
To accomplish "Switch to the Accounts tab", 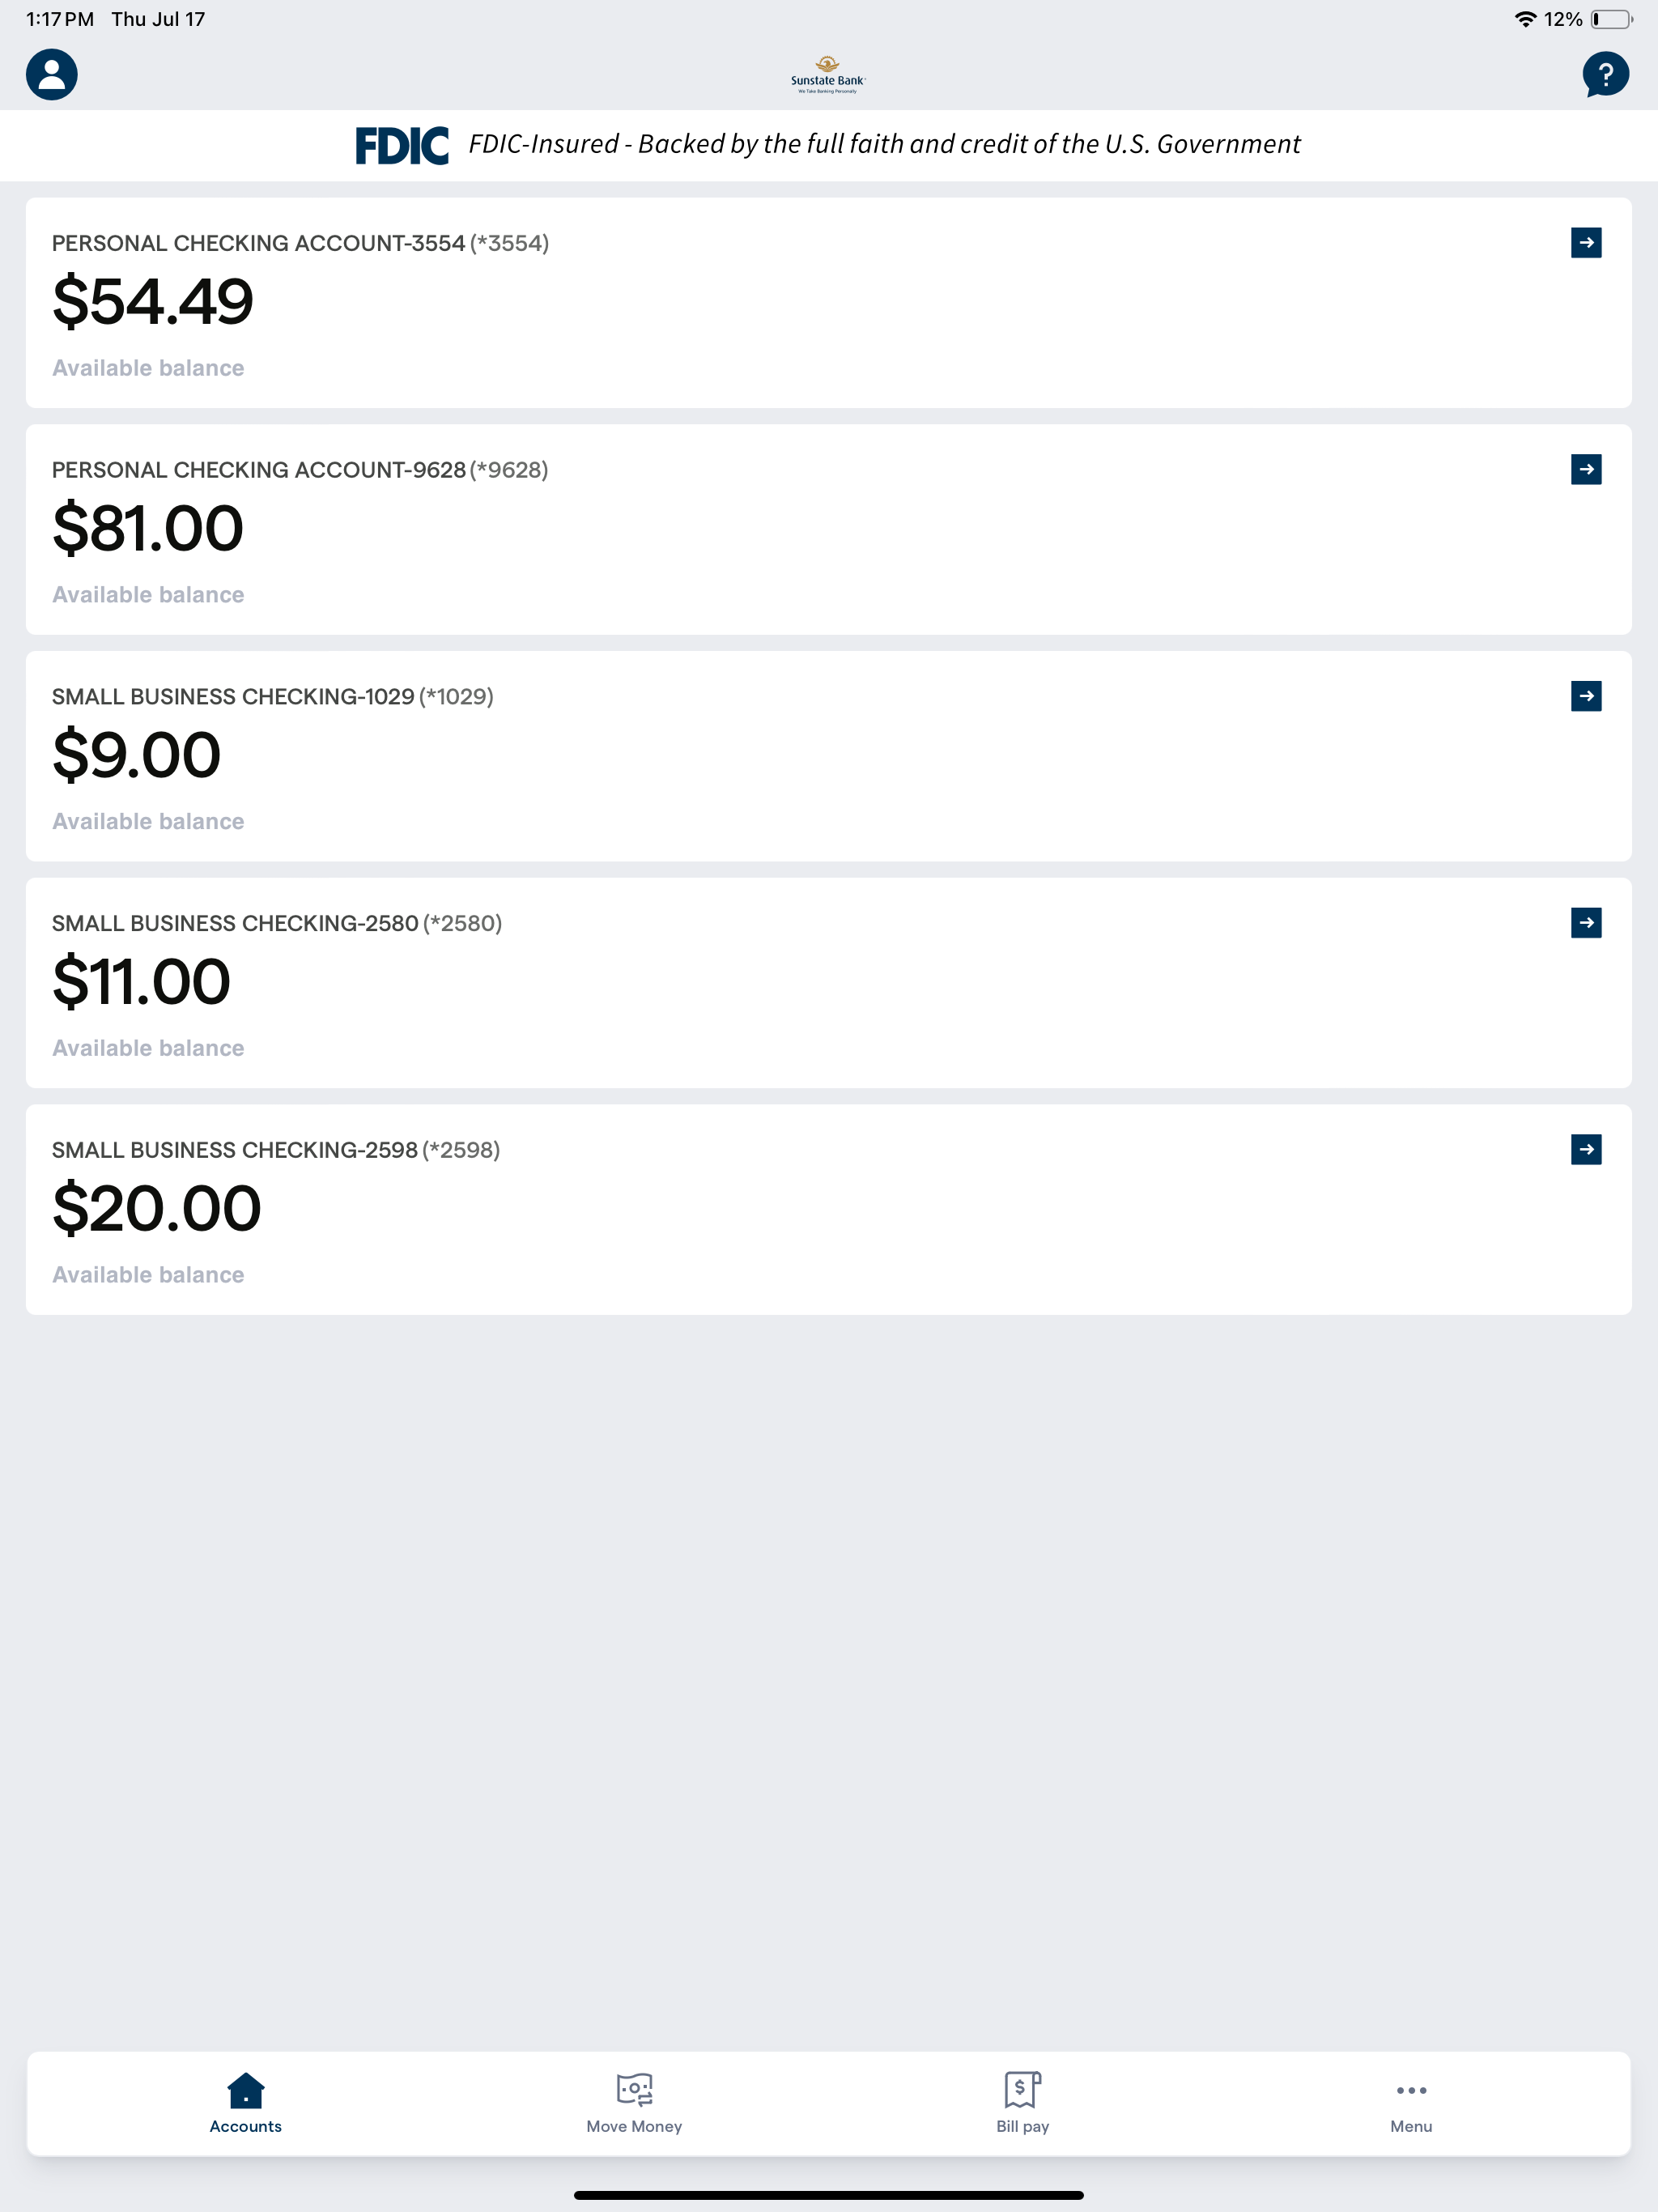I will [x=245, y=2102].
